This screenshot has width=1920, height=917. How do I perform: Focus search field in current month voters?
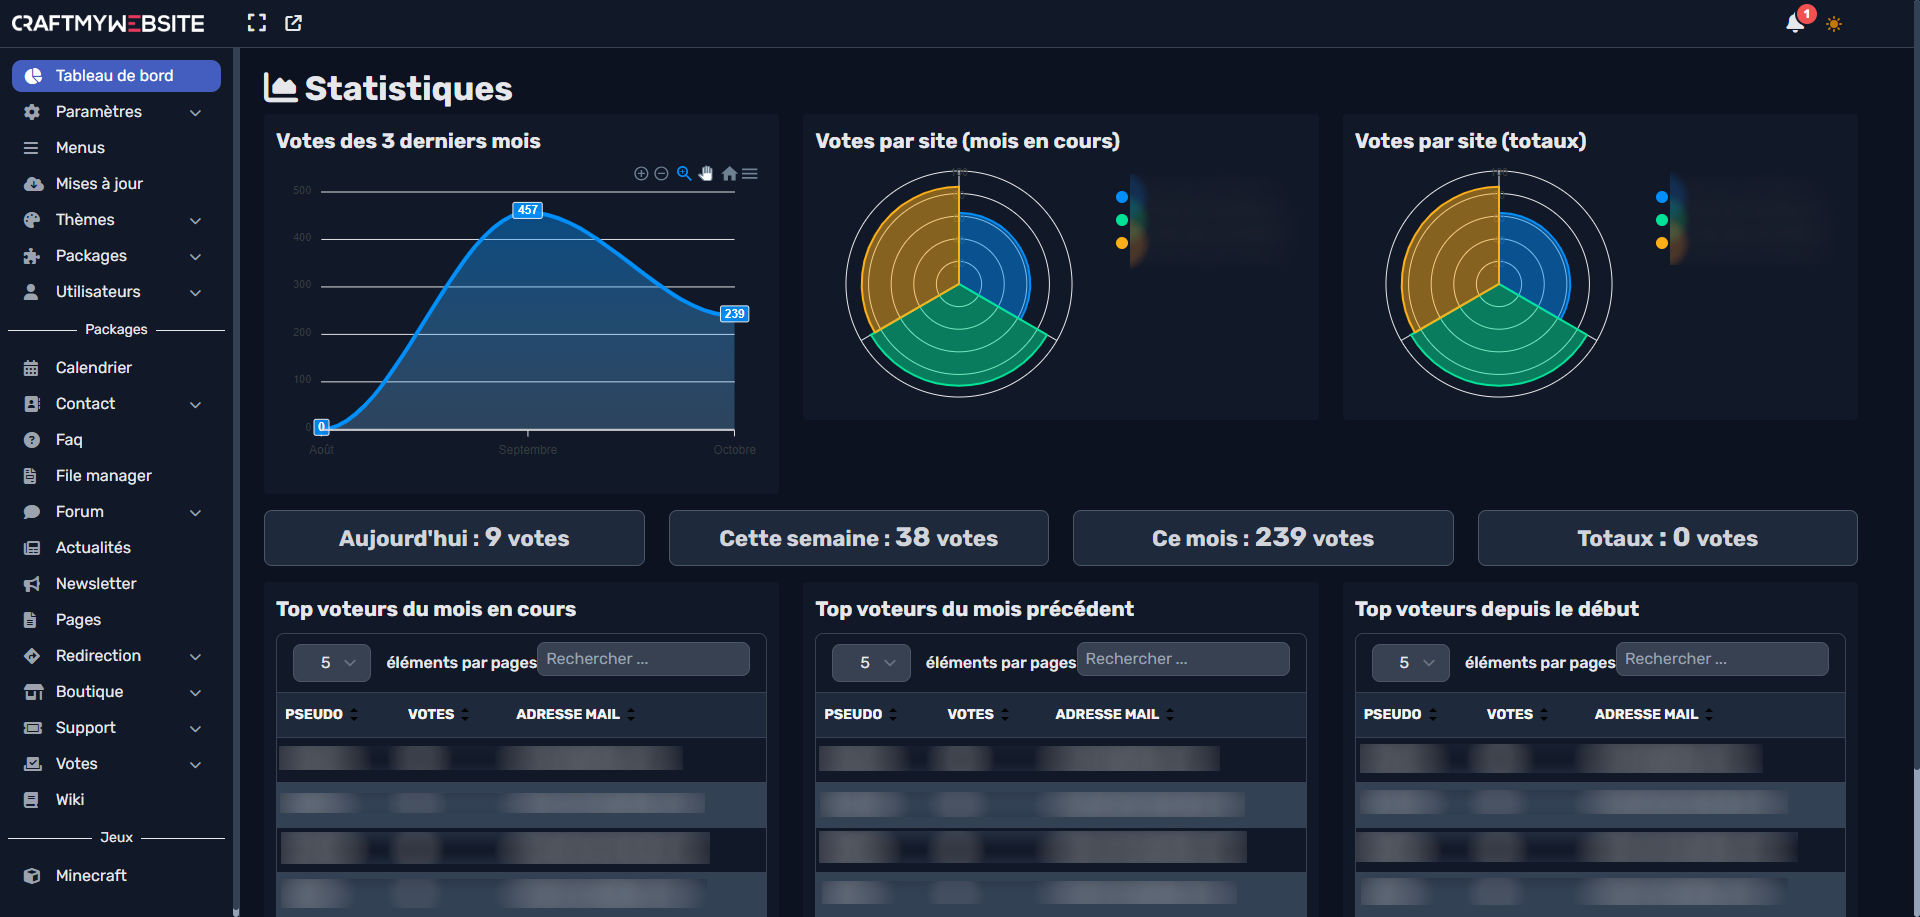[x=644, y=659]
